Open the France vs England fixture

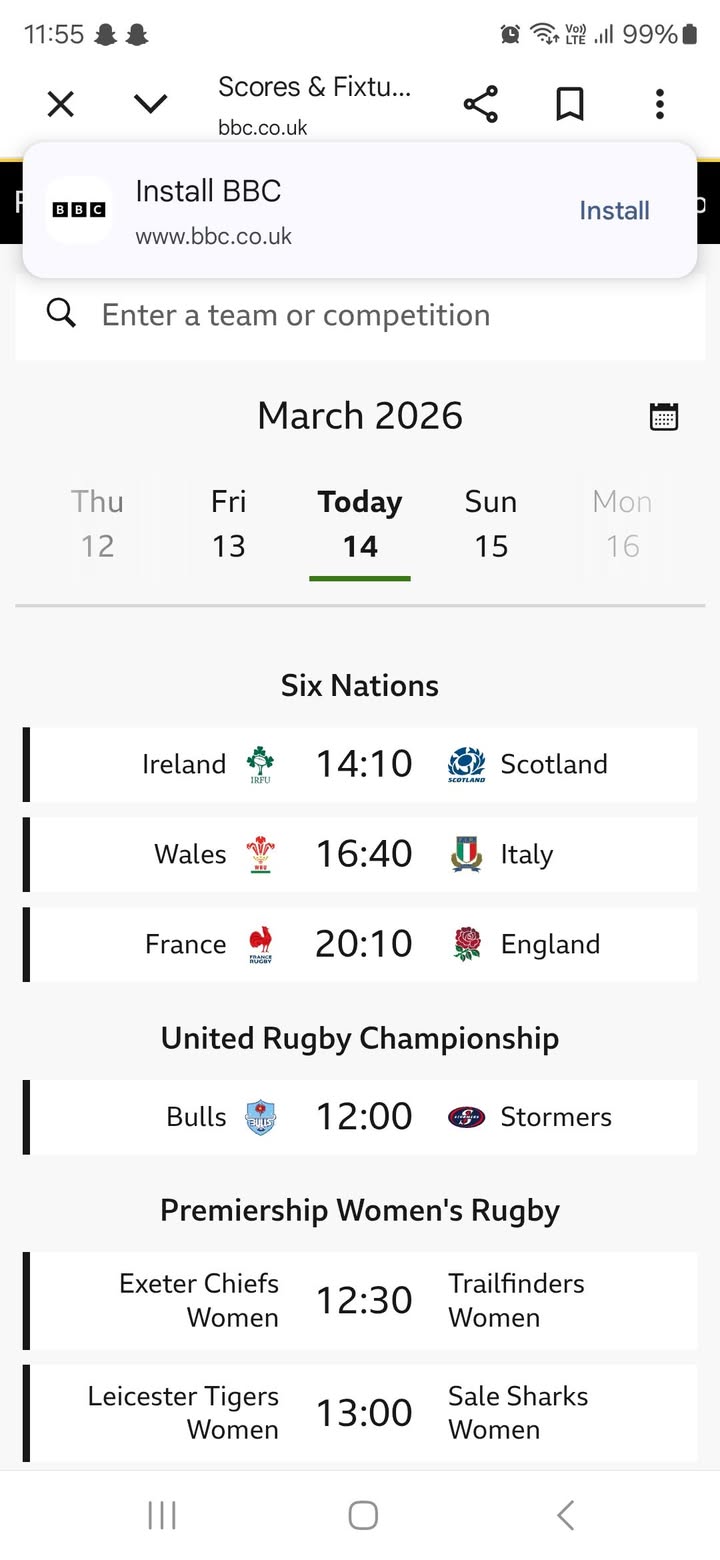click(x=362, y=945)
